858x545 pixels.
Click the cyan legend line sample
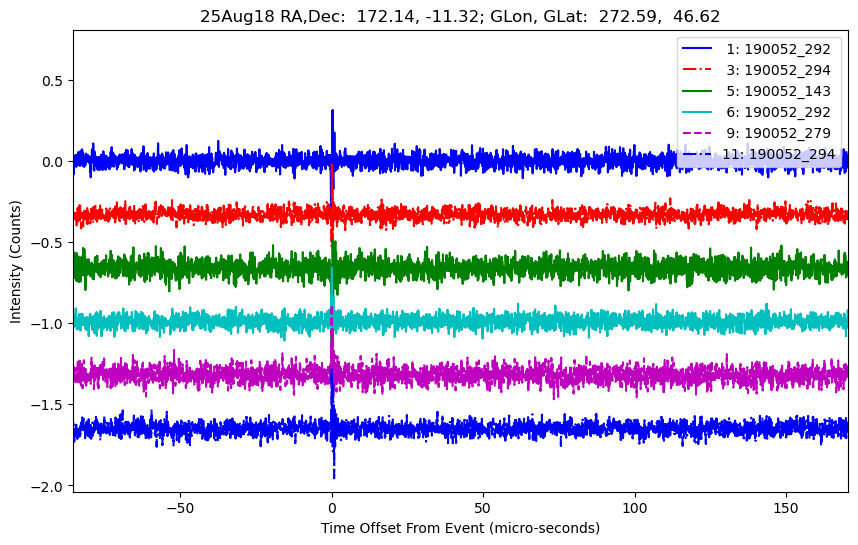click(x=697, y=112)
